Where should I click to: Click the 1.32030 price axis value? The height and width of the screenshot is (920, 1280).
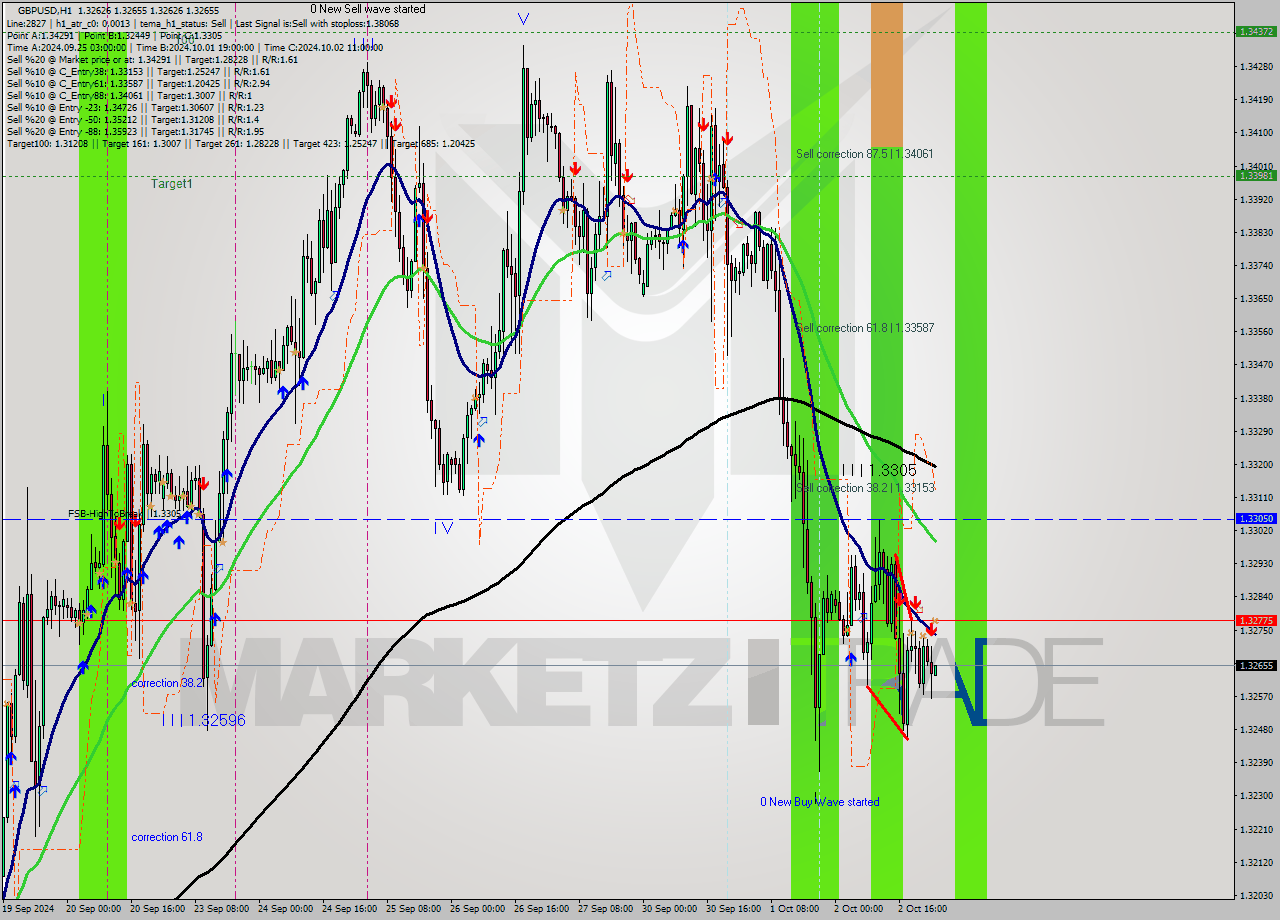(x=1256, y=895)
